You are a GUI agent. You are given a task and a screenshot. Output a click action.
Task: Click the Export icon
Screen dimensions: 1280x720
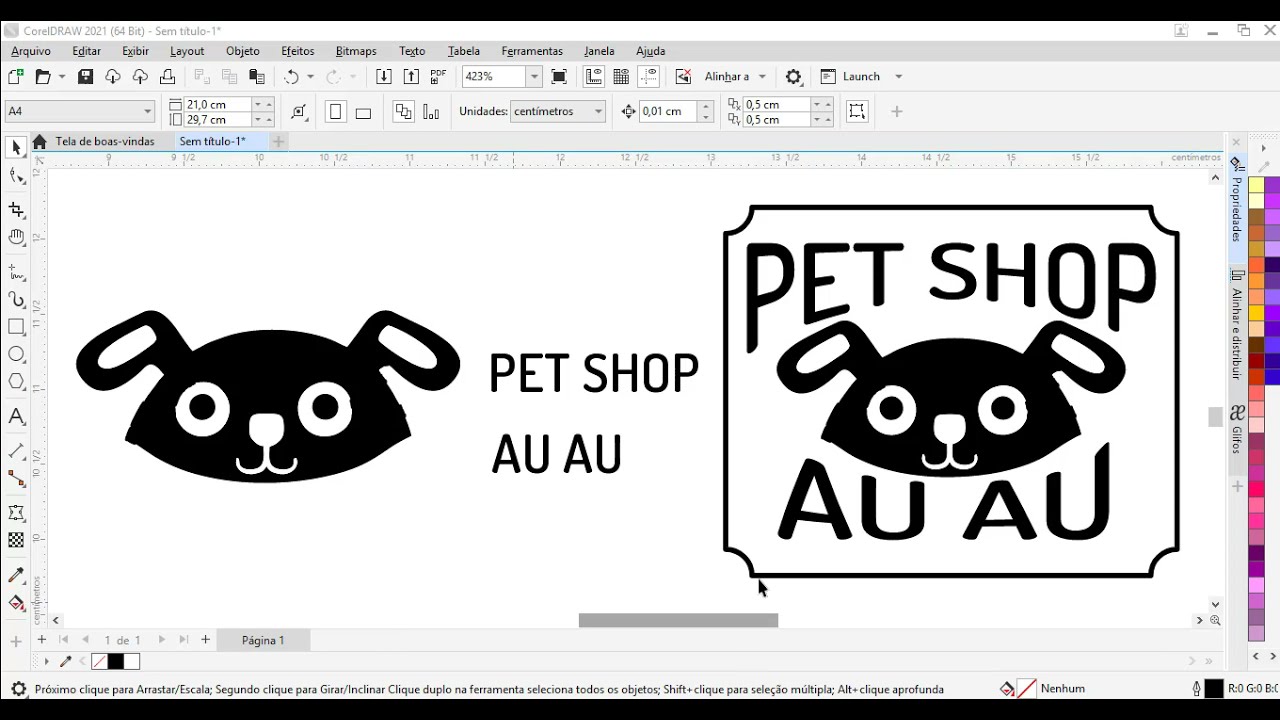(411, 76)
